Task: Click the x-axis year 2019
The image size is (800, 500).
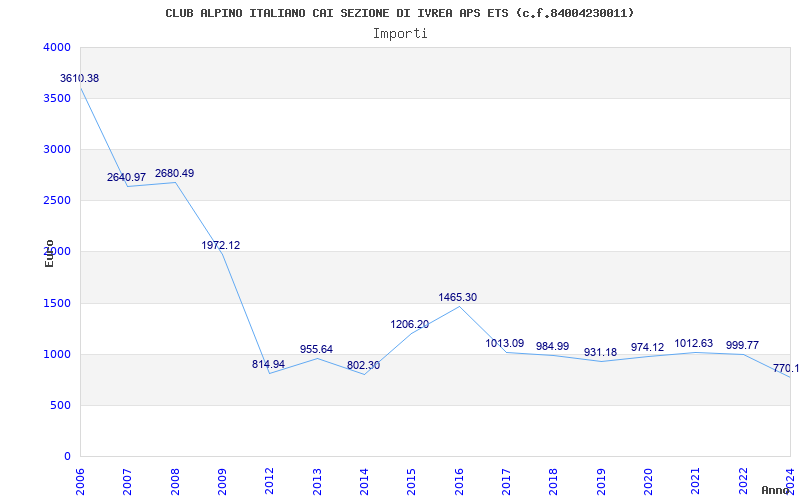Action: (601, 481)
